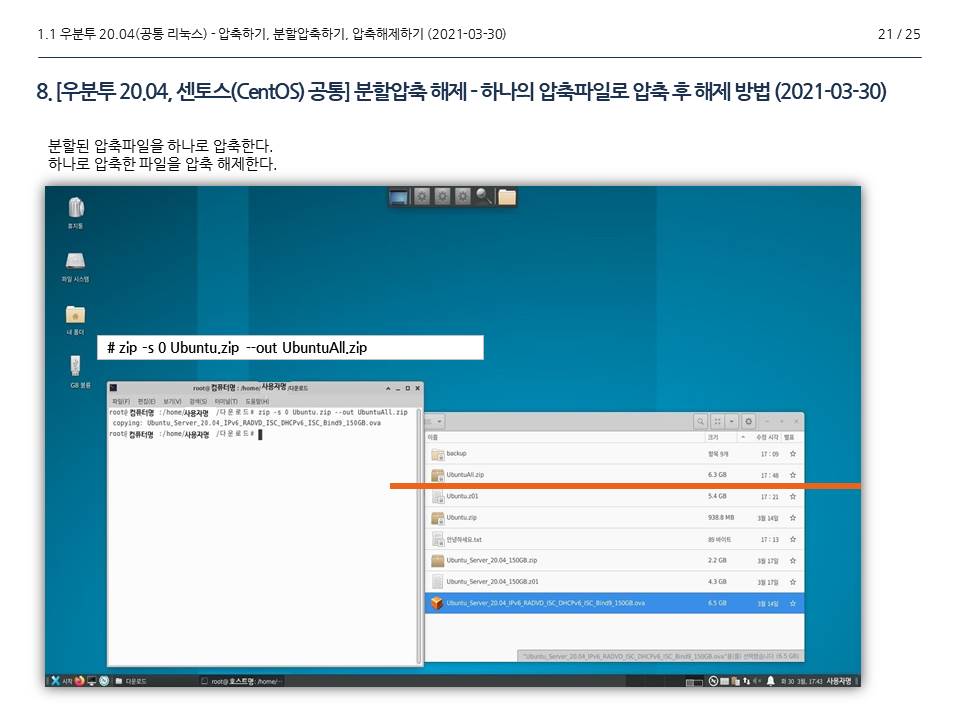Open view options dropdown in file manager
The image size is (960, 720).
(732, 421)
